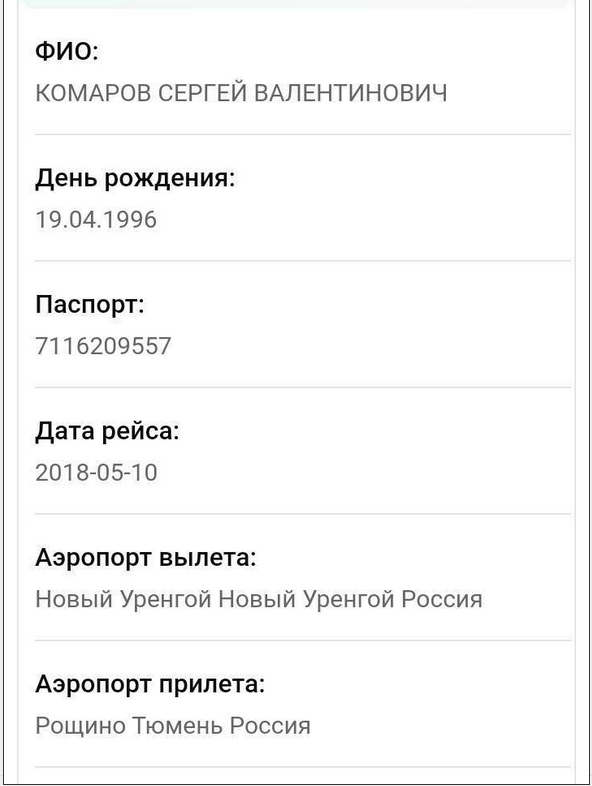Click the first name СЕРГЕЙ
592x786 pixels.
203,93
